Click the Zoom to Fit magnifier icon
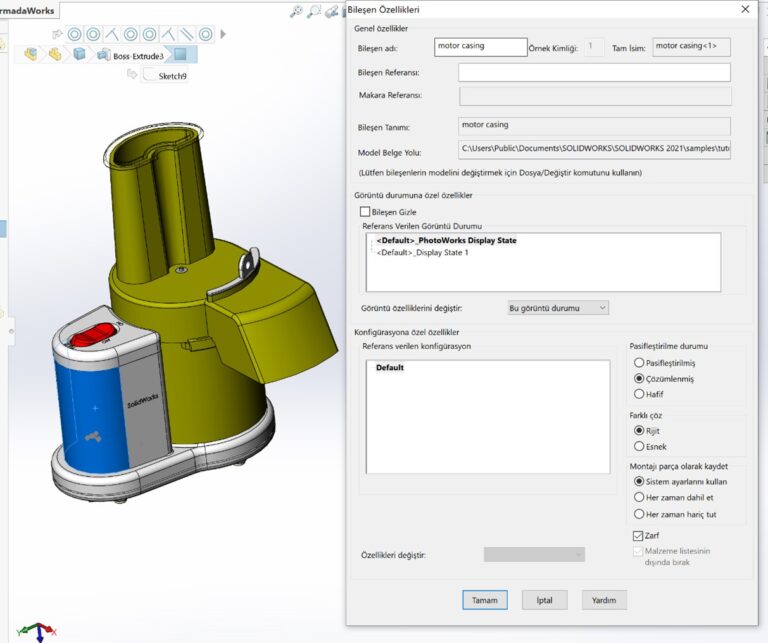 click(x=296, y=12)
